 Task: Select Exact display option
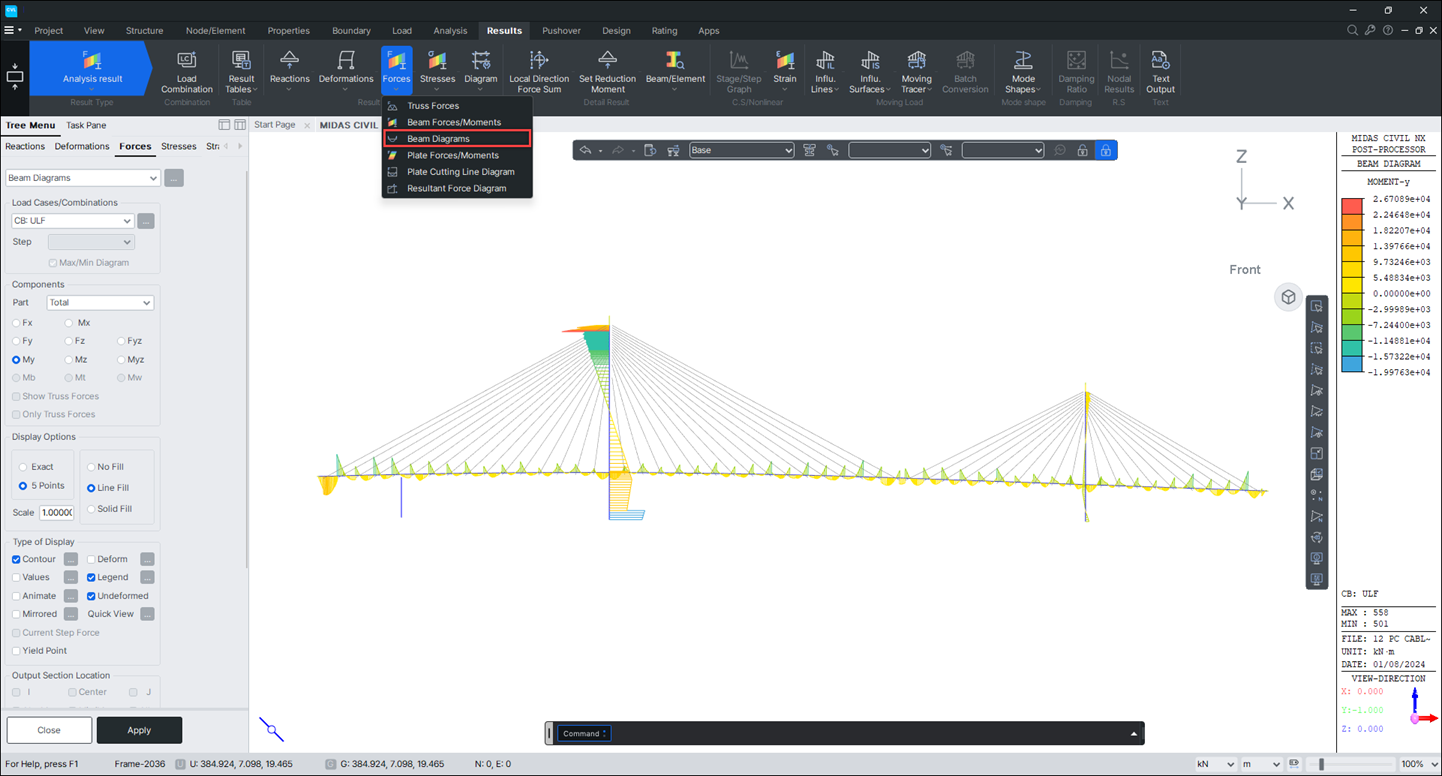pyautogui.click(x=23, y=467)
